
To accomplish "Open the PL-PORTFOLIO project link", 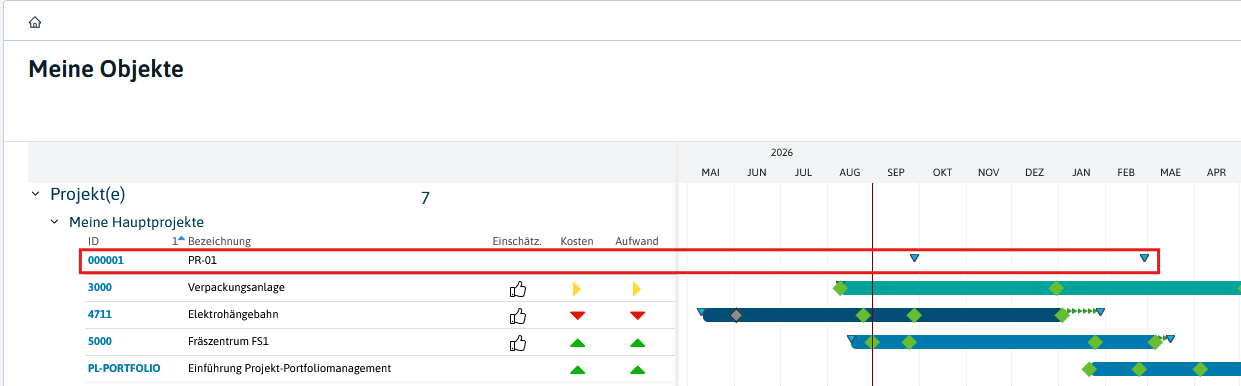I will point(124,368).
